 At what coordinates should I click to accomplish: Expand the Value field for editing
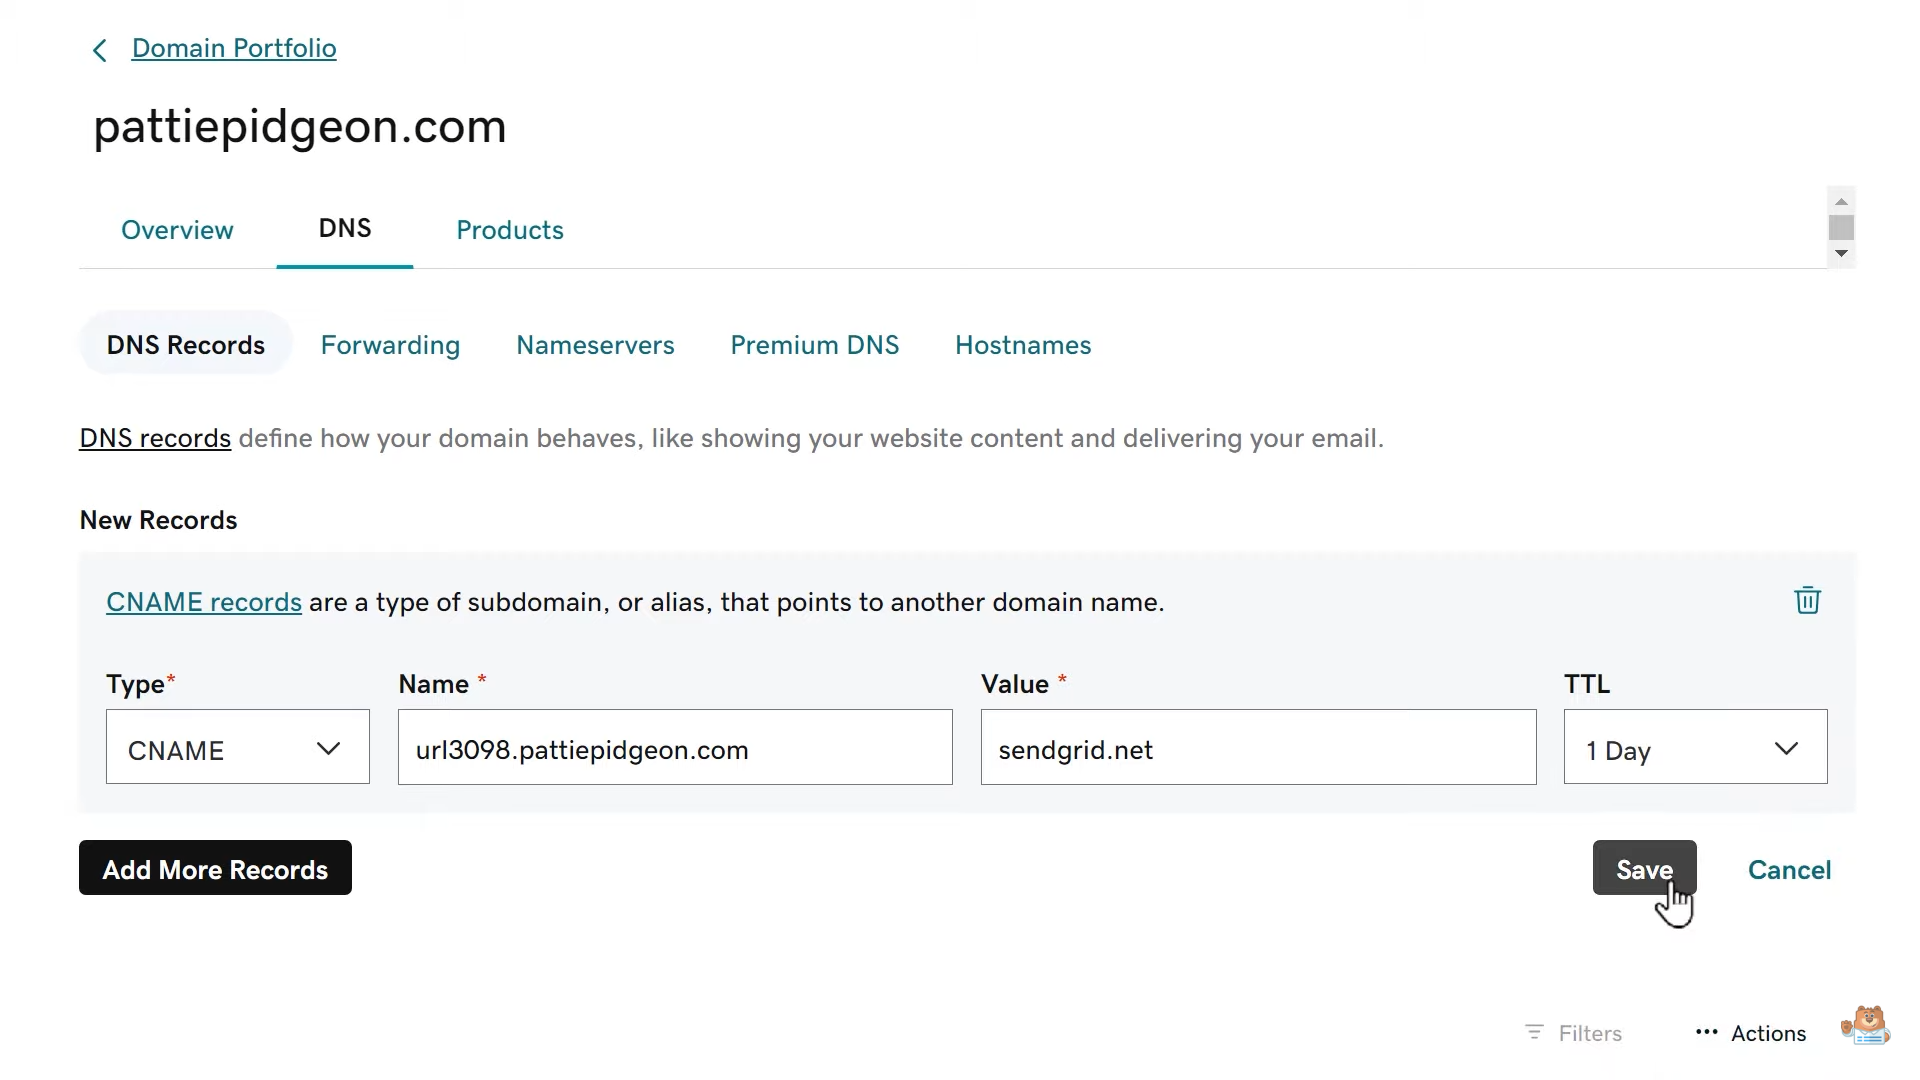1258,748
